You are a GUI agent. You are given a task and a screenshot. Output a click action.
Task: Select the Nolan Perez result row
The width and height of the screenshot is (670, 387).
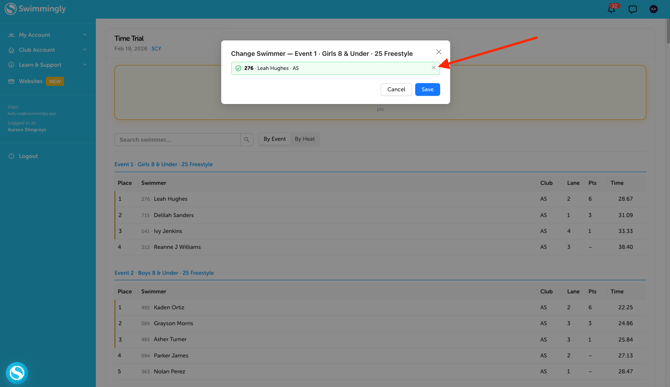pyautogui.click(x=380, y=371)
